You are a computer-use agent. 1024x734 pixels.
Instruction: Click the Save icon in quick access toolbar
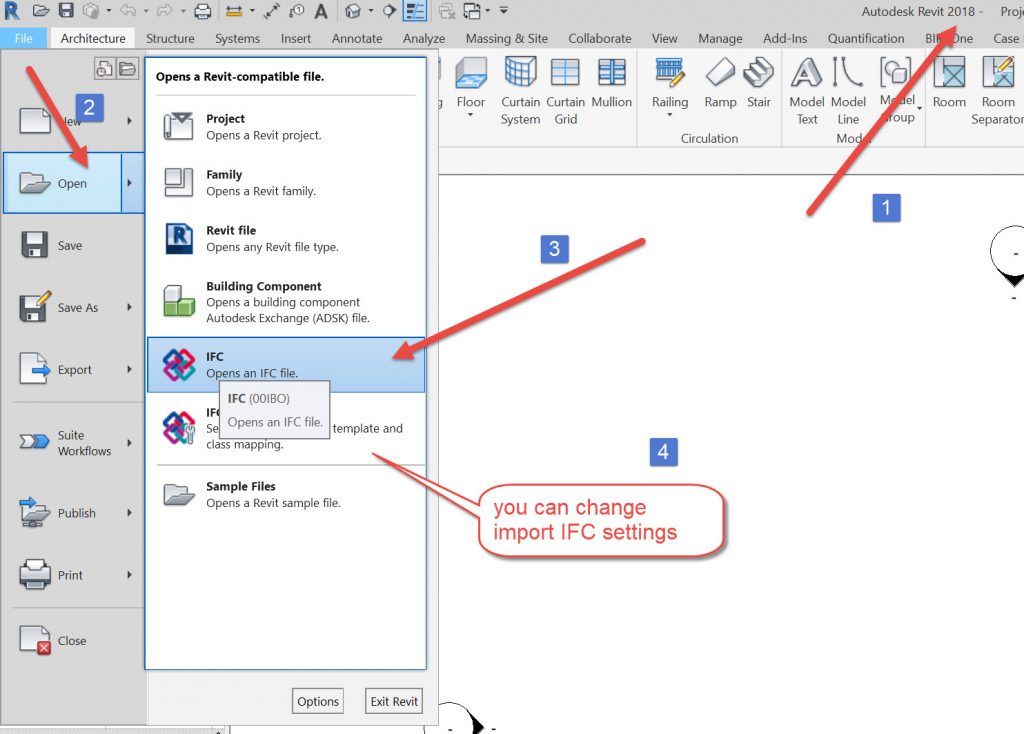coord(66,11)
